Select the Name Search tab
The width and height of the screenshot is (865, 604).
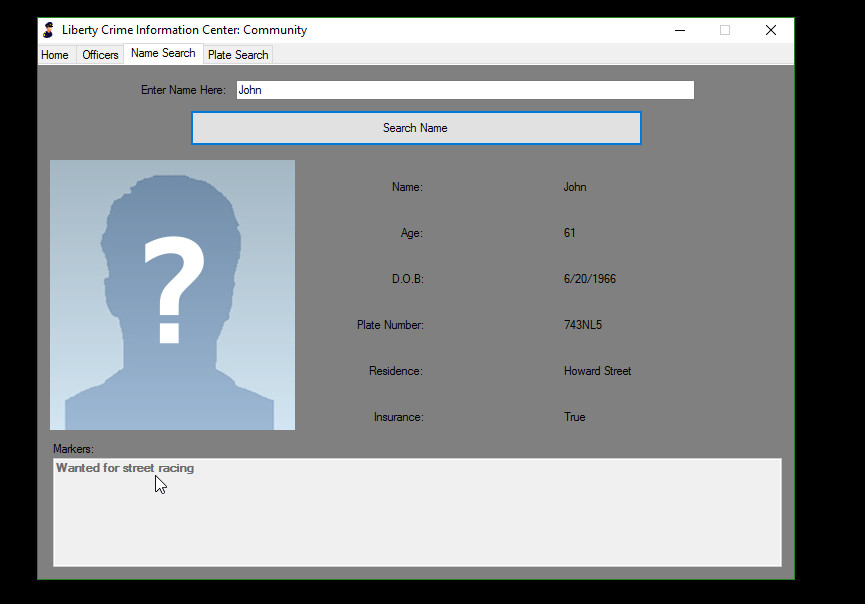[163, 54]
